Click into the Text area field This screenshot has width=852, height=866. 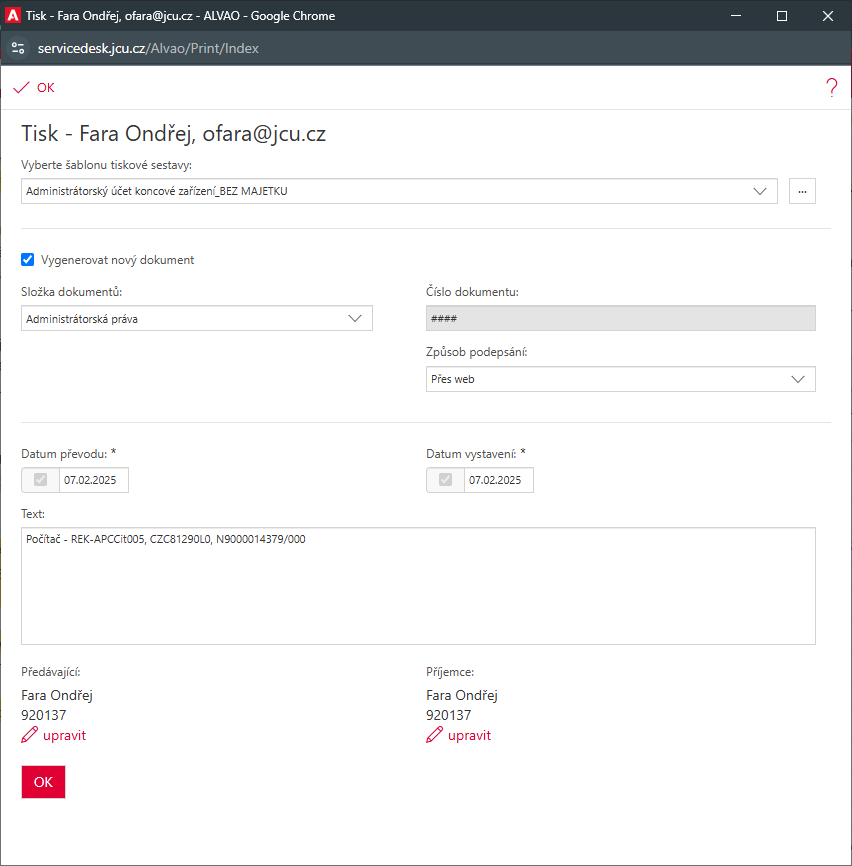pos(418,590)
